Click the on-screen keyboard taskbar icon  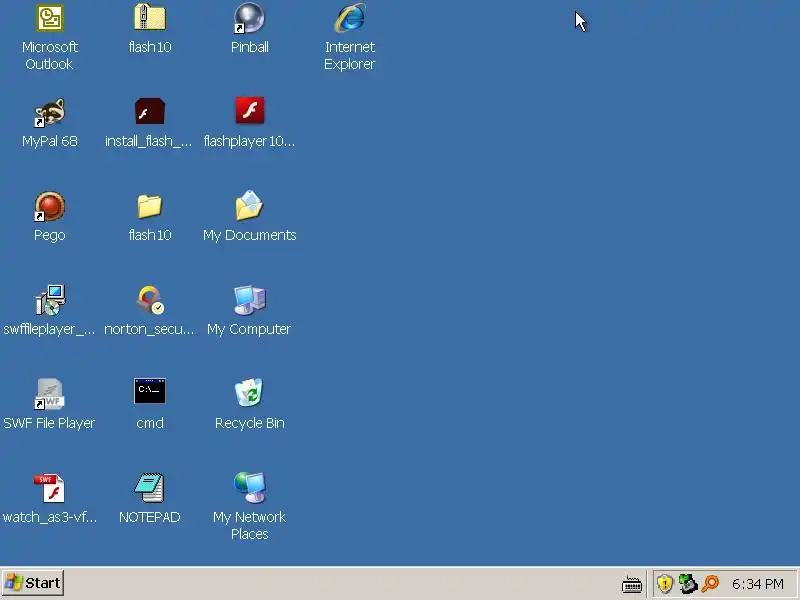pos(632,585)
